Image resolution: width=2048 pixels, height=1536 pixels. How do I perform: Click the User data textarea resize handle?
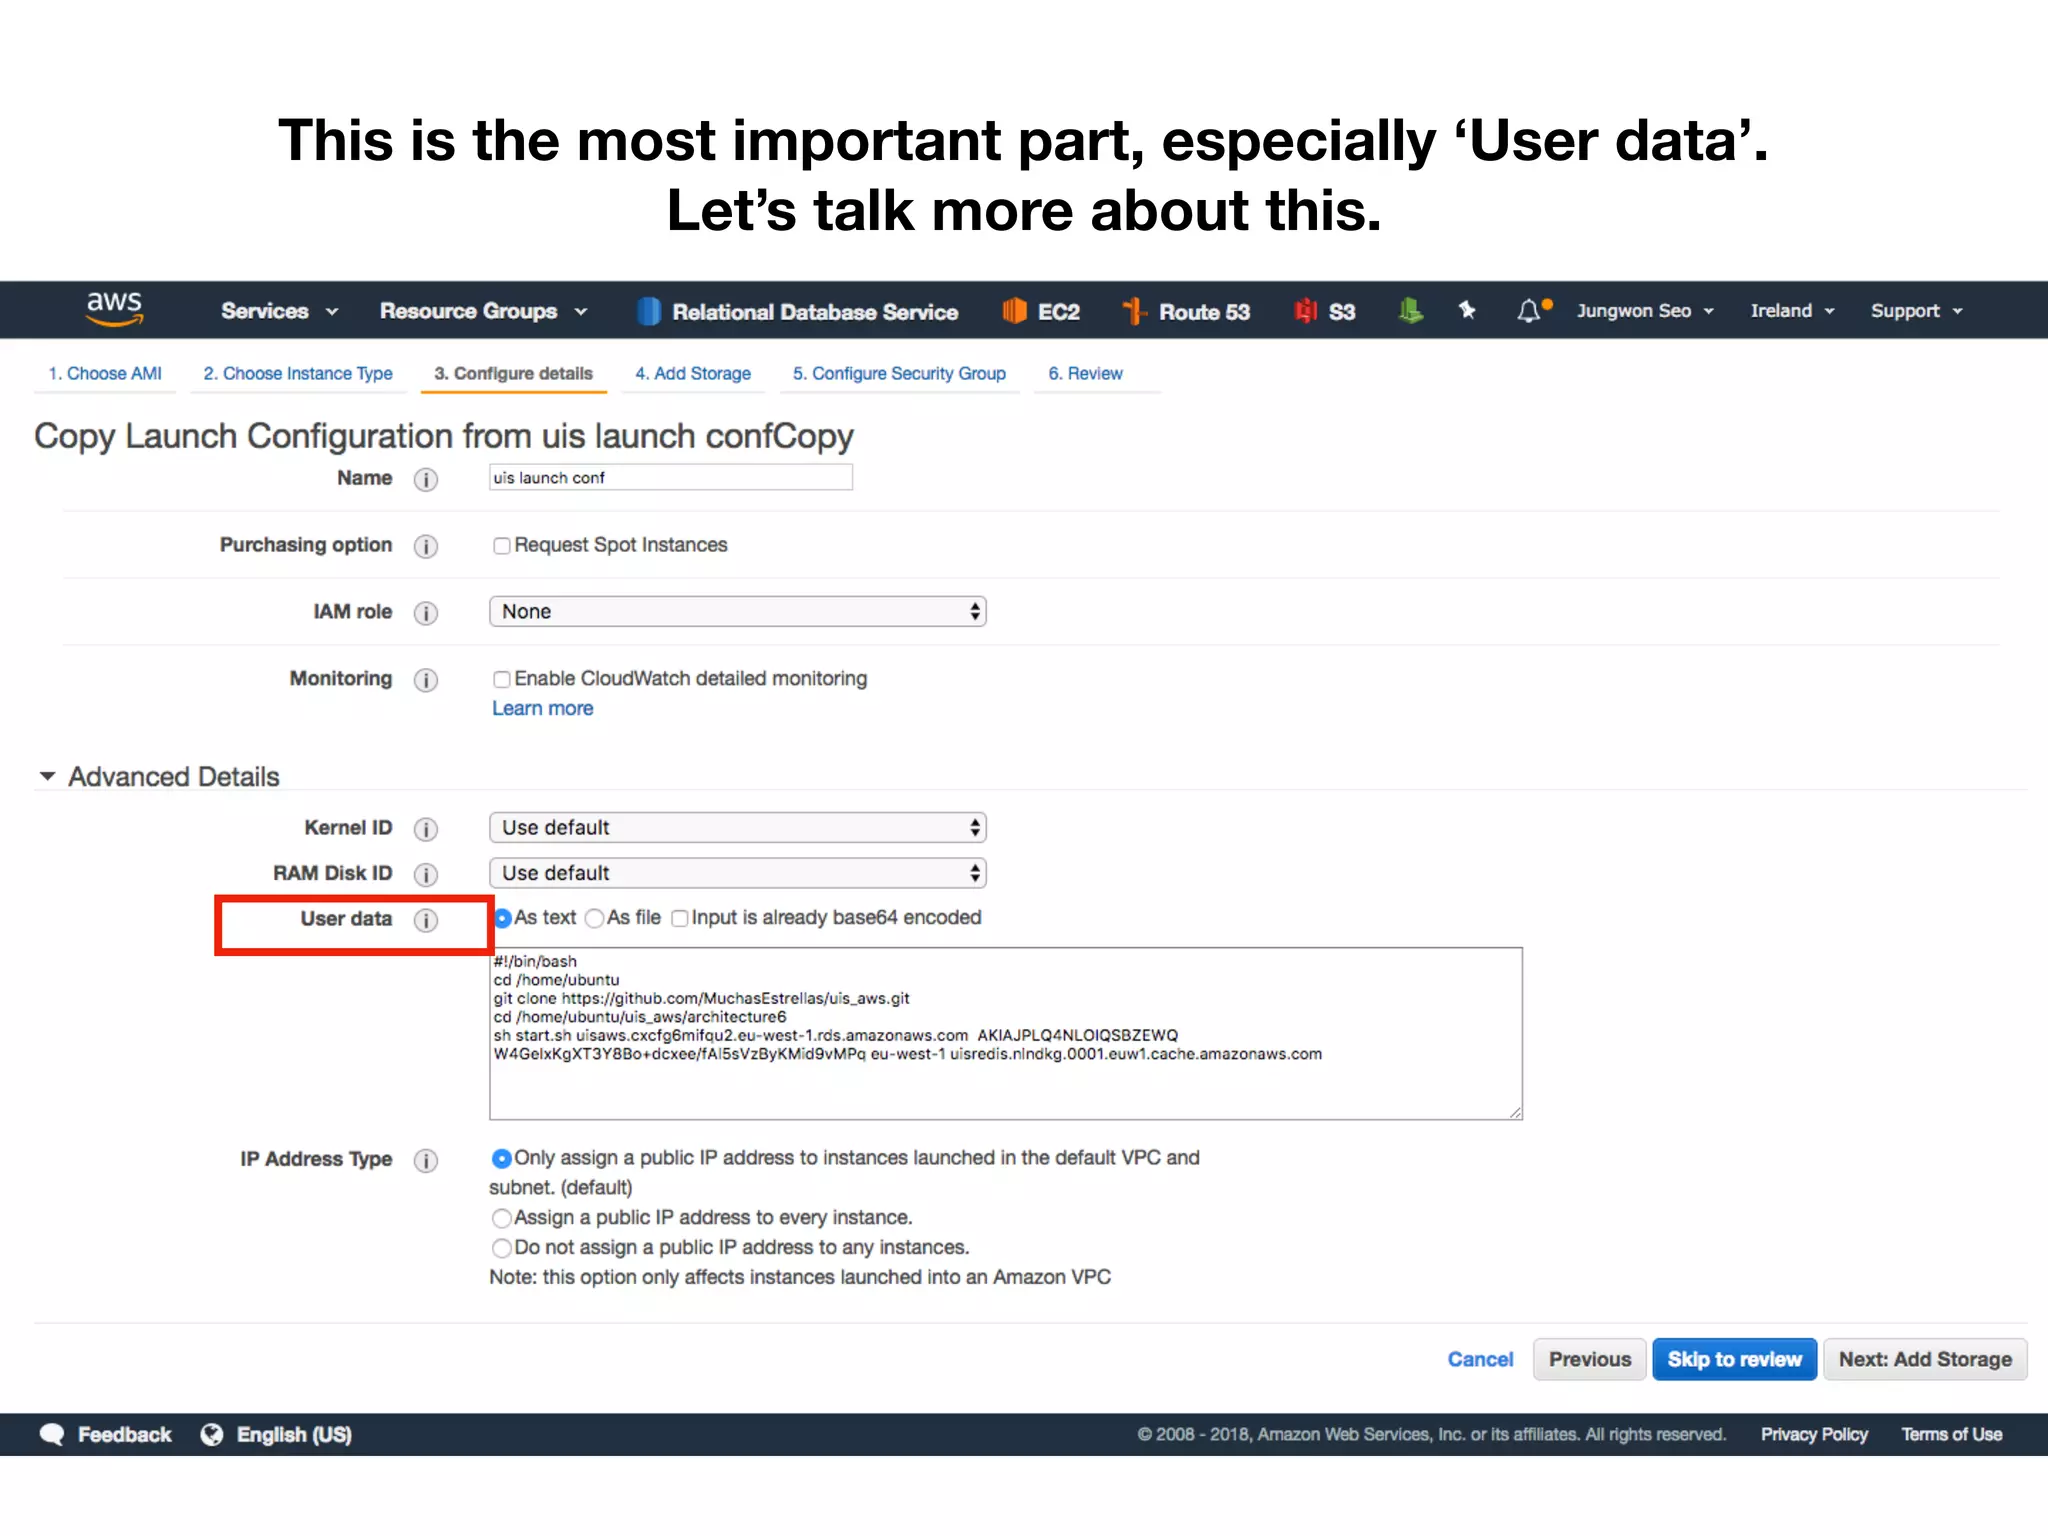(x=1515, y=1112)
